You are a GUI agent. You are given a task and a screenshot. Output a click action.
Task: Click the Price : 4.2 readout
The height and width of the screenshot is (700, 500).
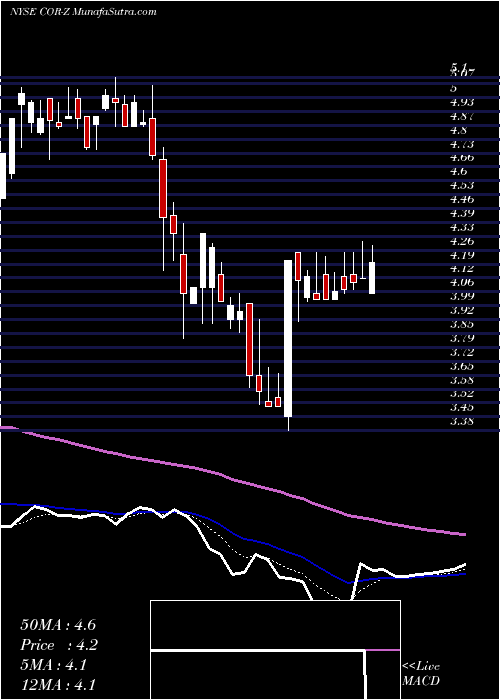(59, 645)
